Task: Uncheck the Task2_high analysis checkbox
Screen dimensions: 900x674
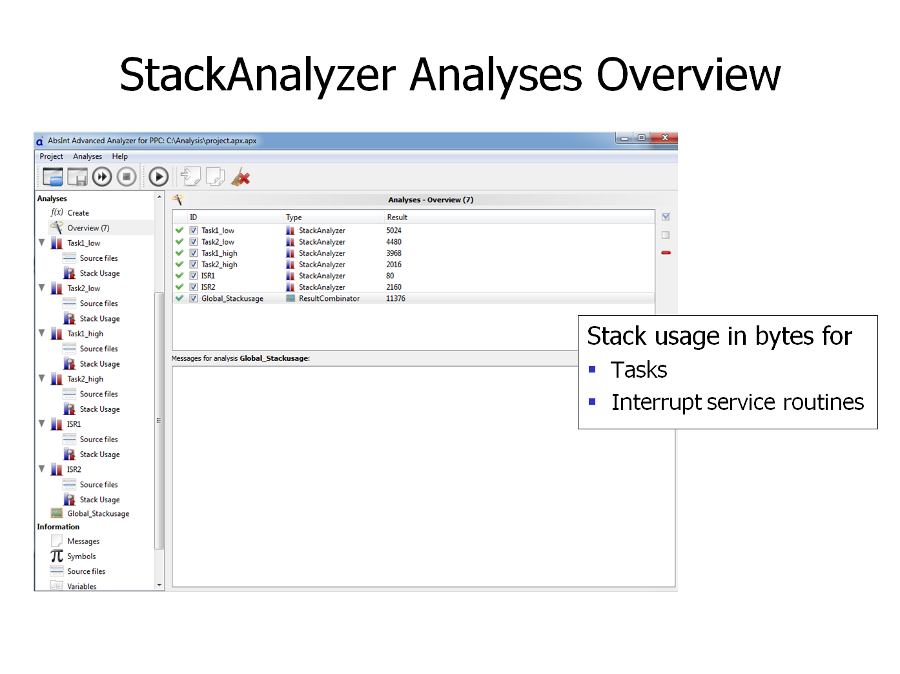Action: coord(194,264)
